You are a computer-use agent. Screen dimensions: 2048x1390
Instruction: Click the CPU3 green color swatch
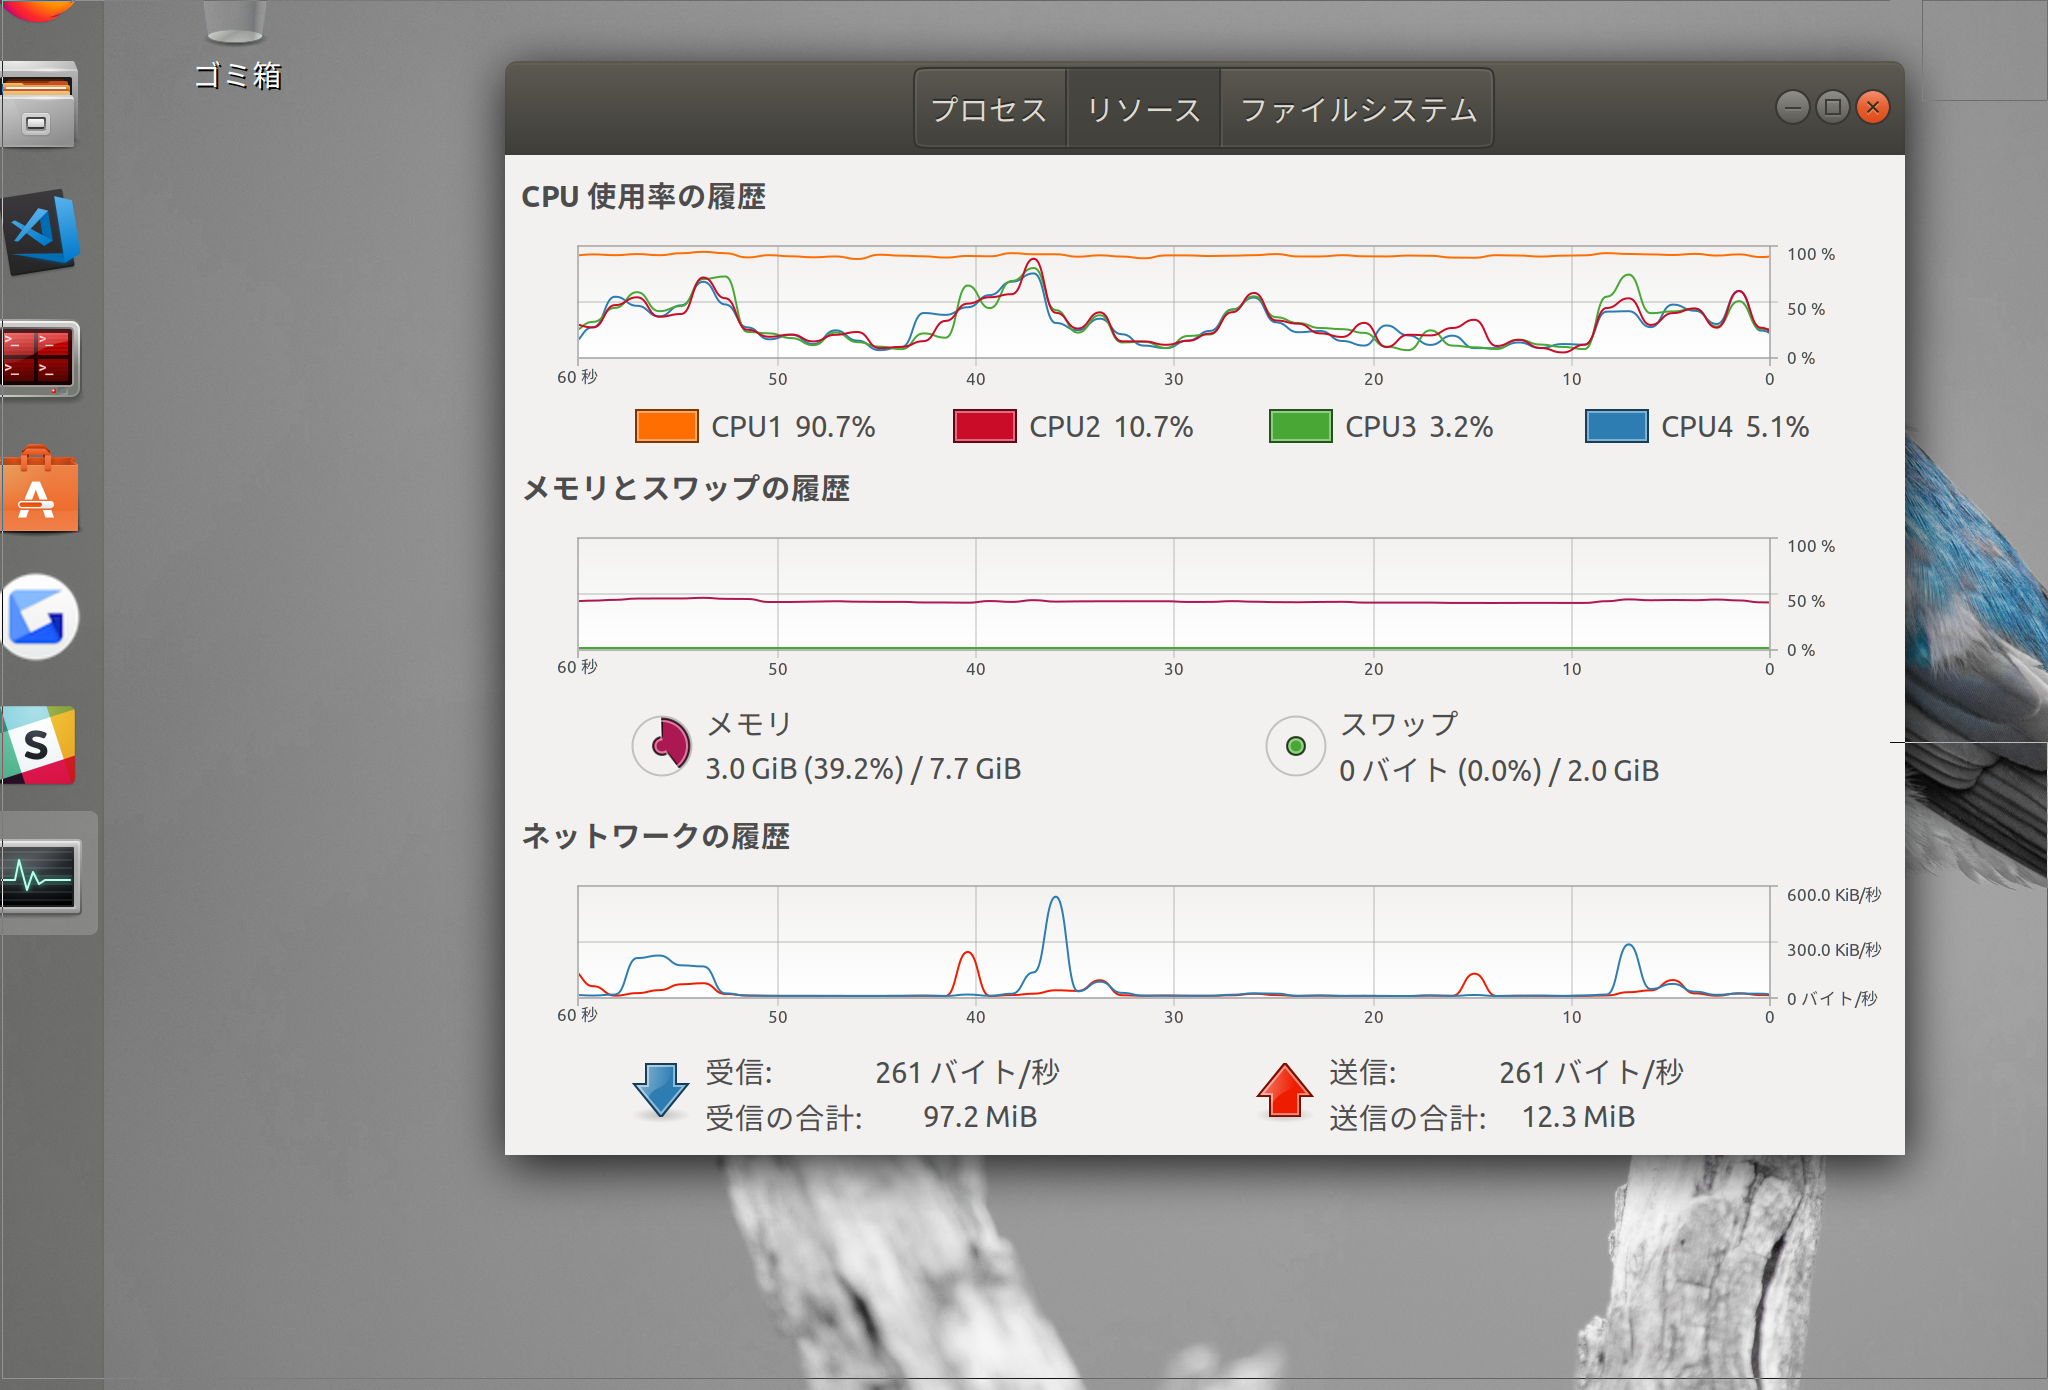1300,426
